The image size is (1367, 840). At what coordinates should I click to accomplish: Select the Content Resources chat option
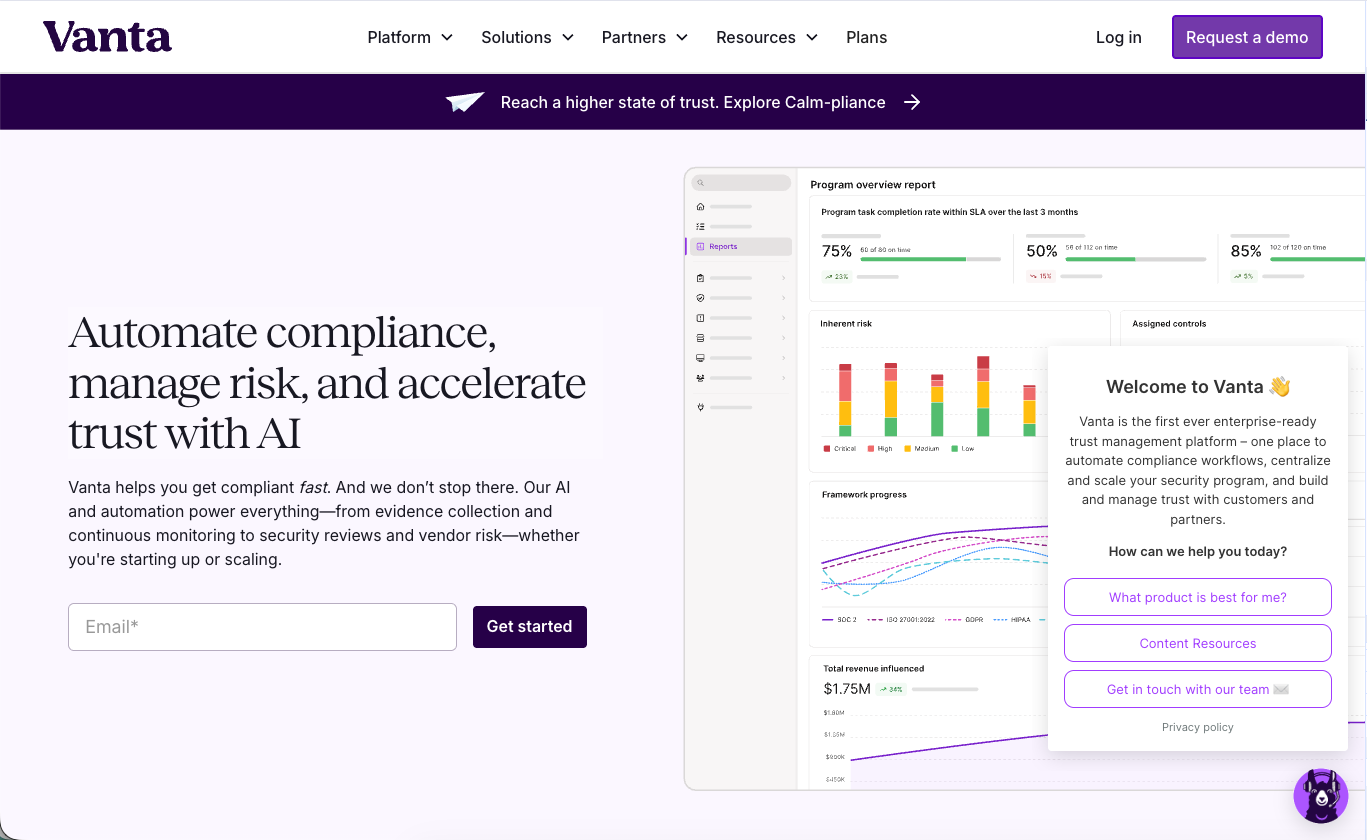(x=1198, y=643)
